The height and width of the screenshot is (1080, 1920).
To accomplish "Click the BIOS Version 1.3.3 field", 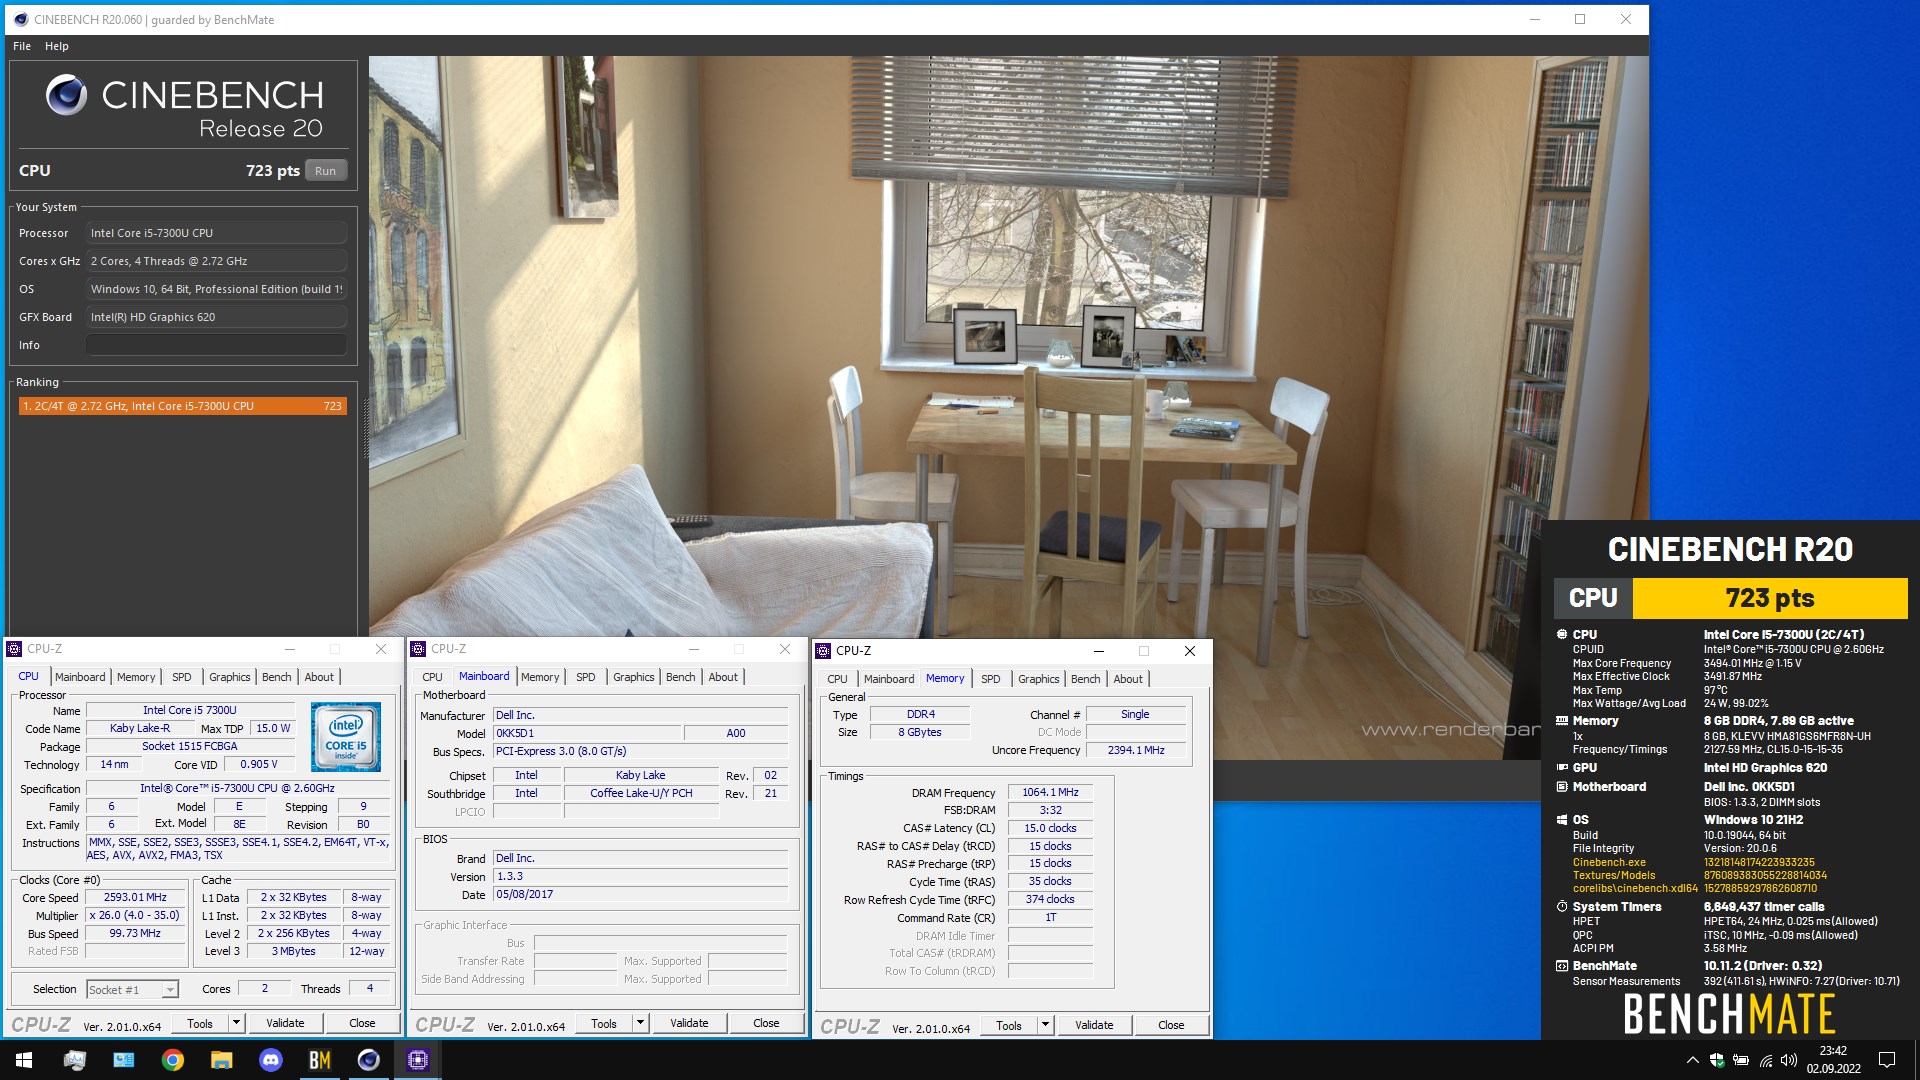I will pyautogui.click(x=640, y=876).
